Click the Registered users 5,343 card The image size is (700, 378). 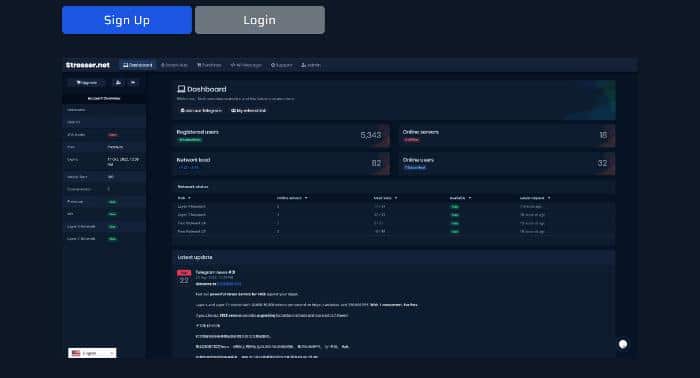(x=282, y=135)
